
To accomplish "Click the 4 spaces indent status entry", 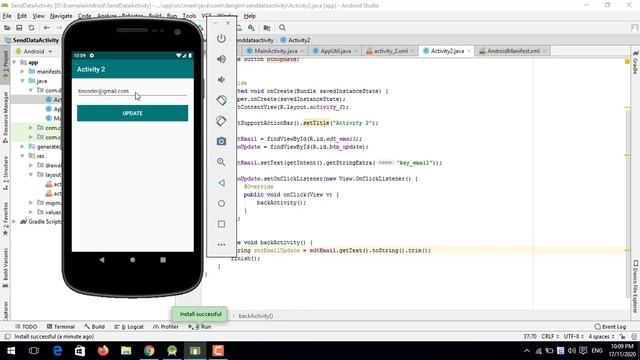I will [601, 336].
